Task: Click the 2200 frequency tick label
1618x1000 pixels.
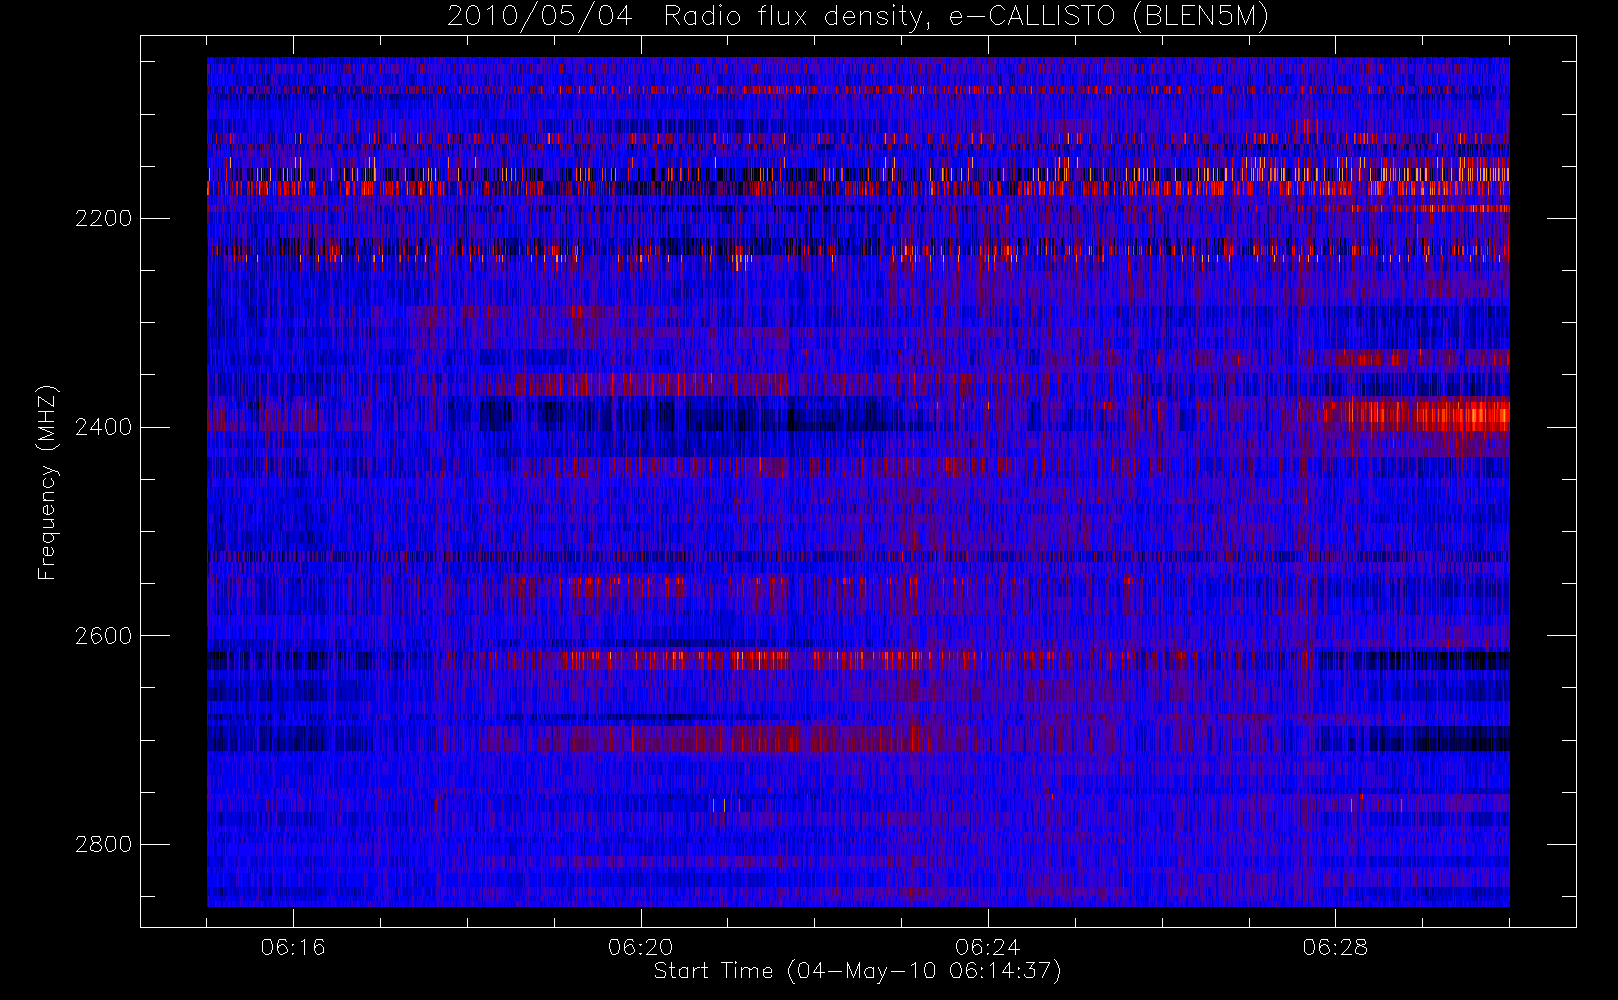Action: 103,218
